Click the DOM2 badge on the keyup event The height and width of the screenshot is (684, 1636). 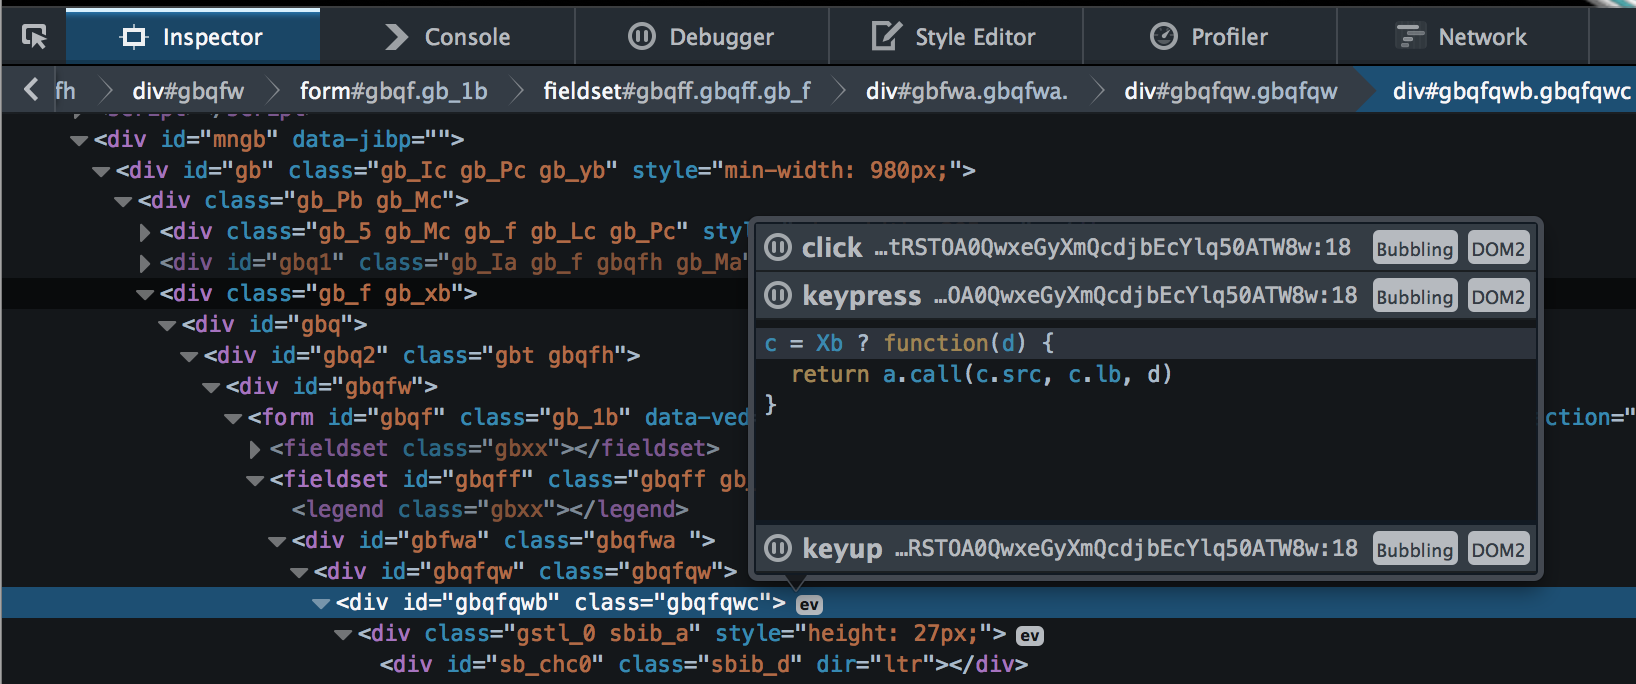coord(1498,549)
